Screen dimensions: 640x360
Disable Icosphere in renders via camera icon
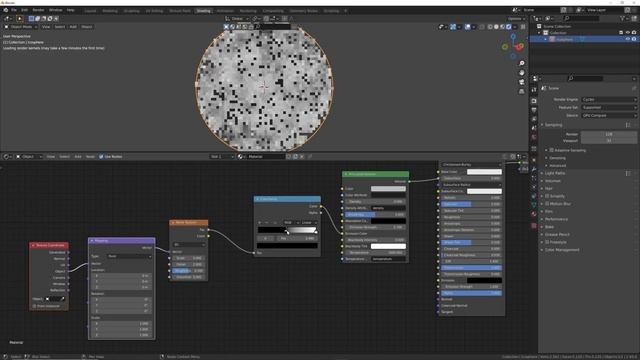coord(634,39)
